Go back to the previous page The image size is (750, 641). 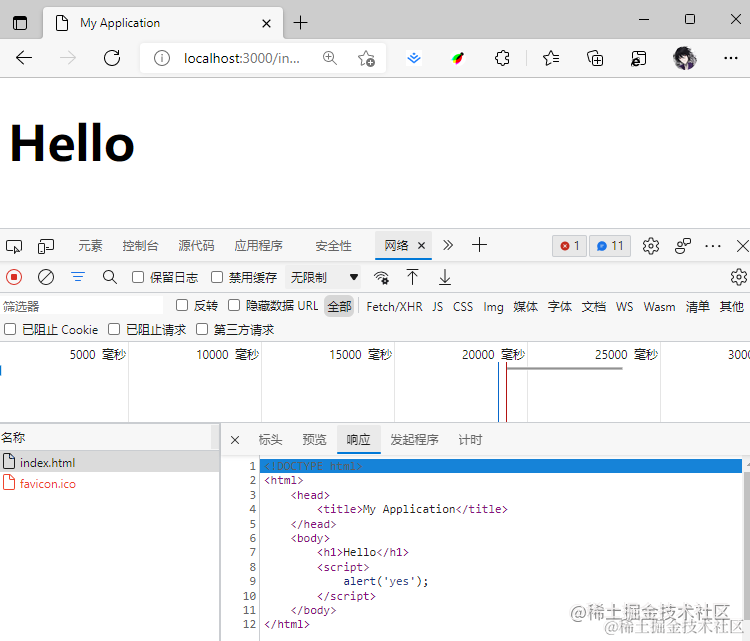pyautogui.click(x=23, y=58)
